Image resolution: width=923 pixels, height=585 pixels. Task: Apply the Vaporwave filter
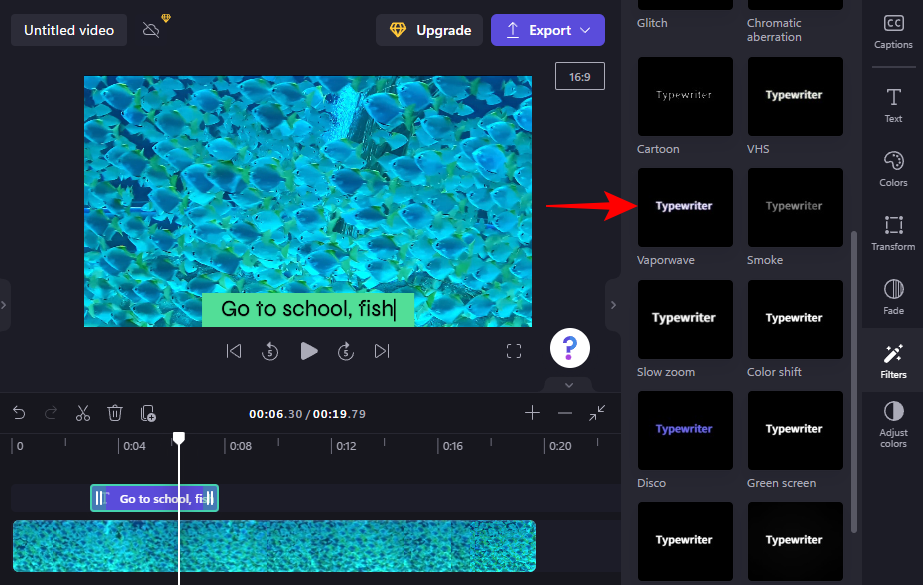[x=684, y=207]
